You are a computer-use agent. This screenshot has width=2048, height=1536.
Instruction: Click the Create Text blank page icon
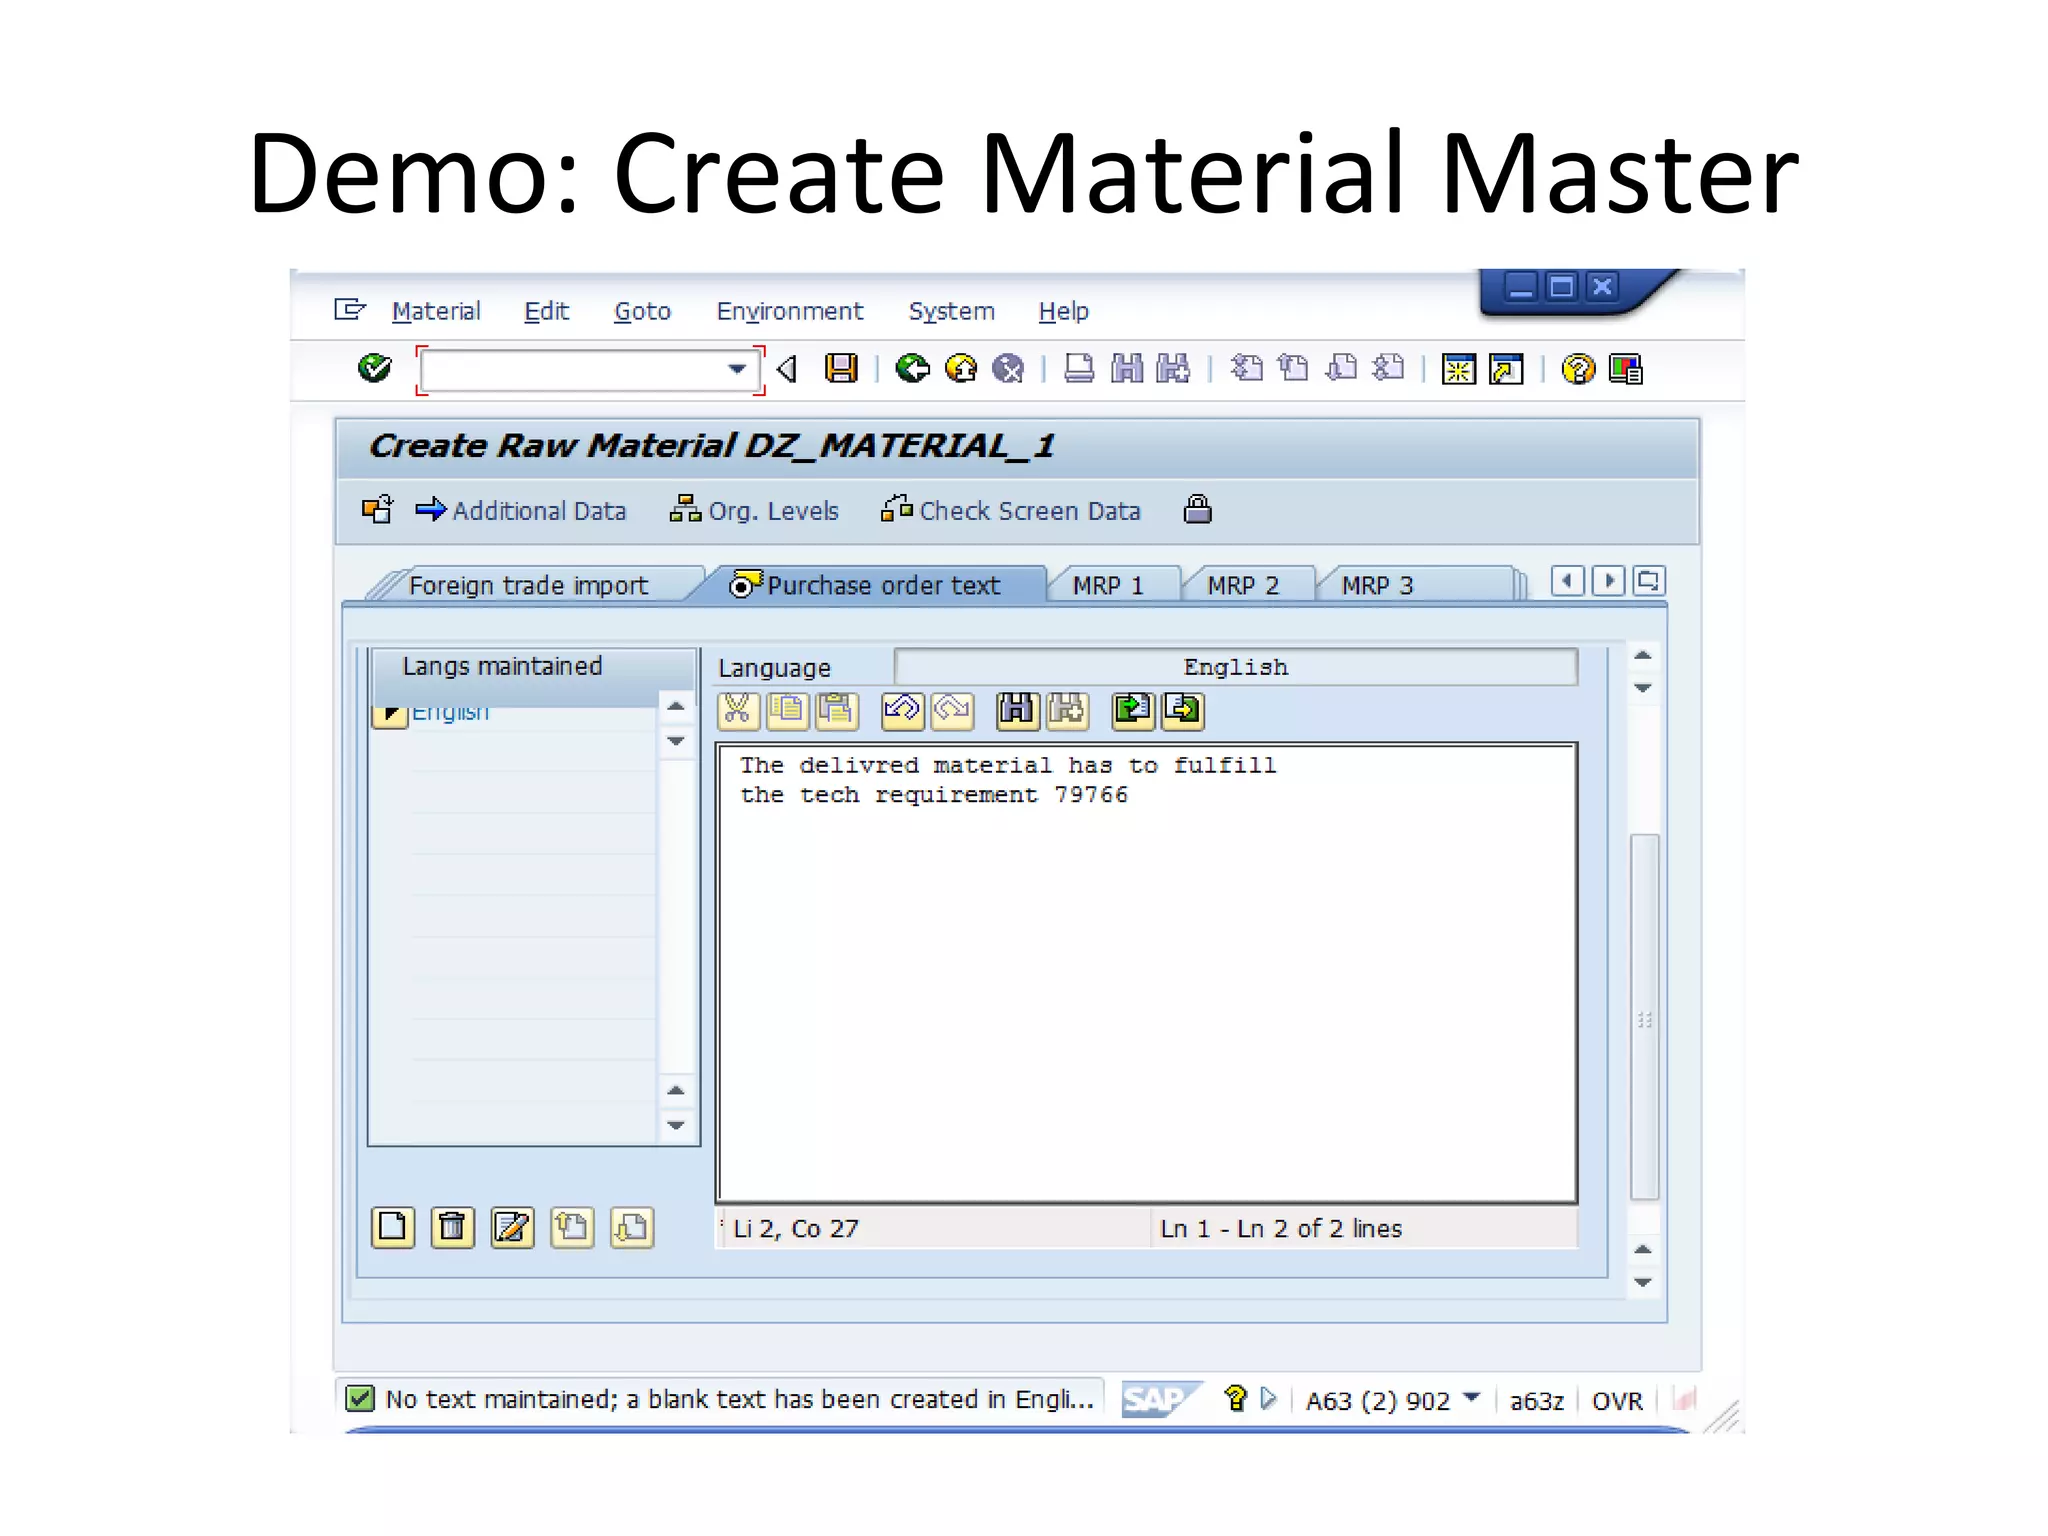(x=393, y=1227)
